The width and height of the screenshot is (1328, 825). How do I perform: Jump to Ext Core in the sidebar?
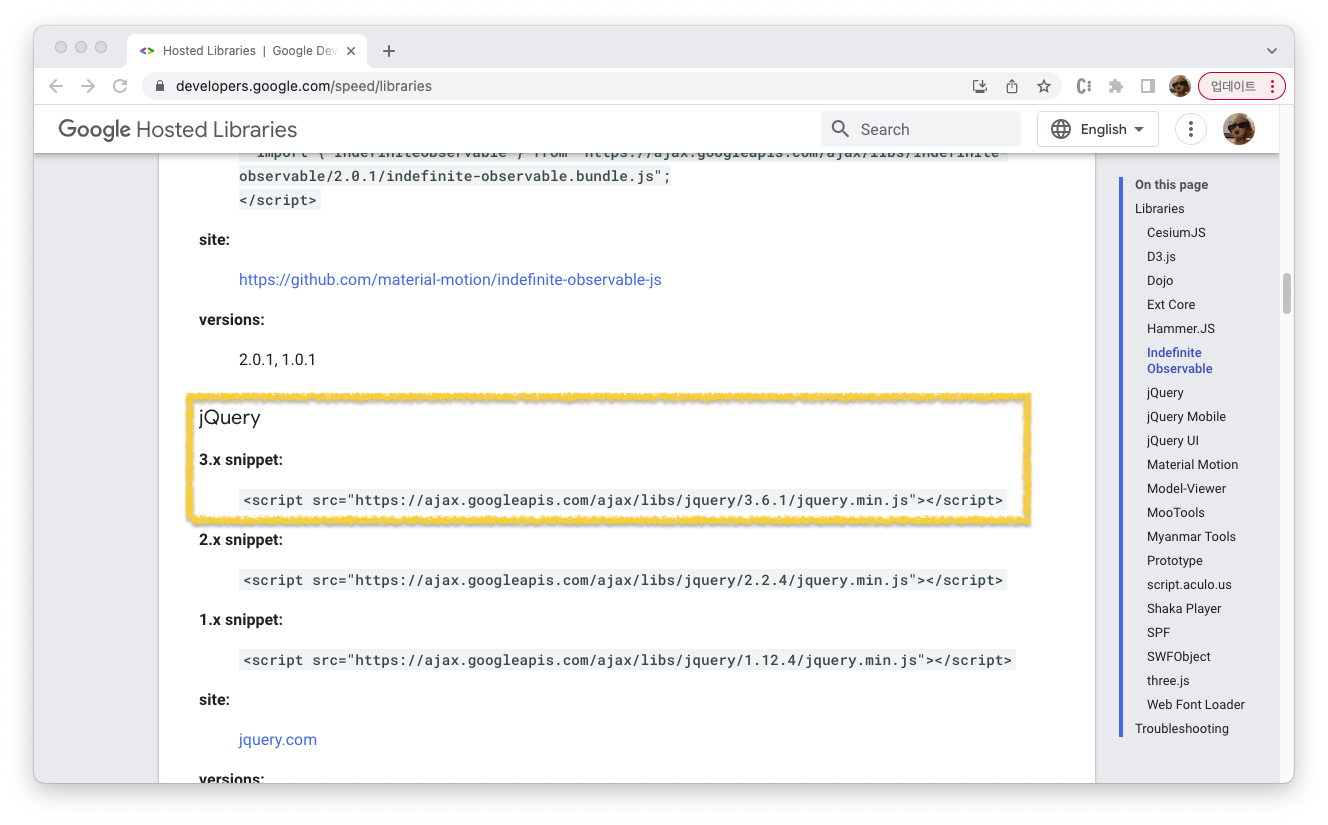pos(1171,305)
